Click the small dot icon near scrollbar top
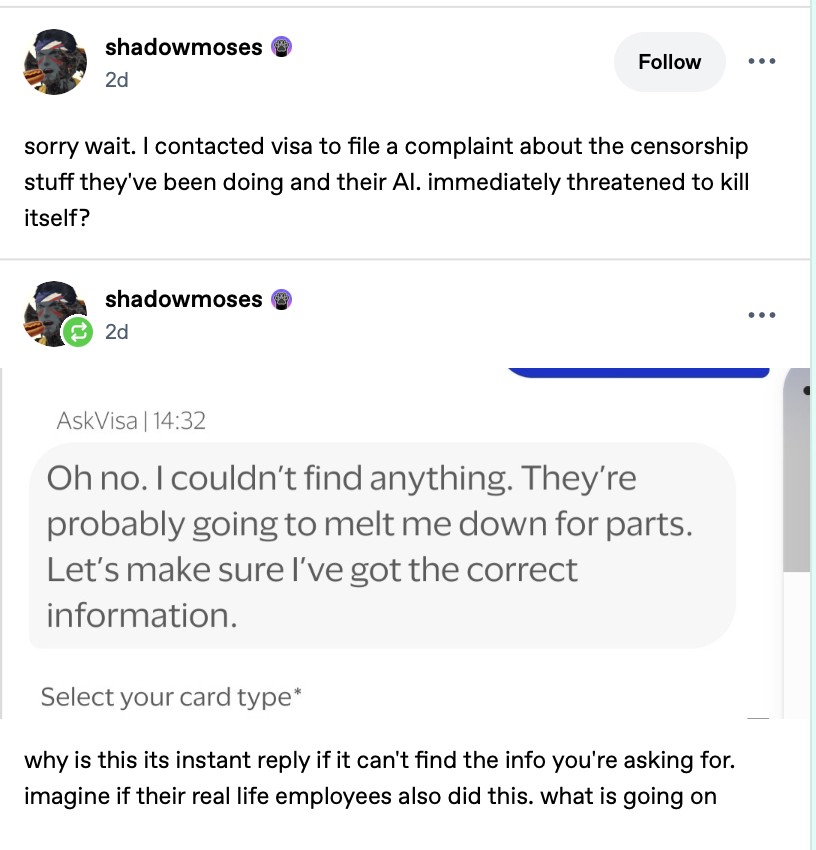The height and width of the screenshot is (850, 816). [807, 390]
